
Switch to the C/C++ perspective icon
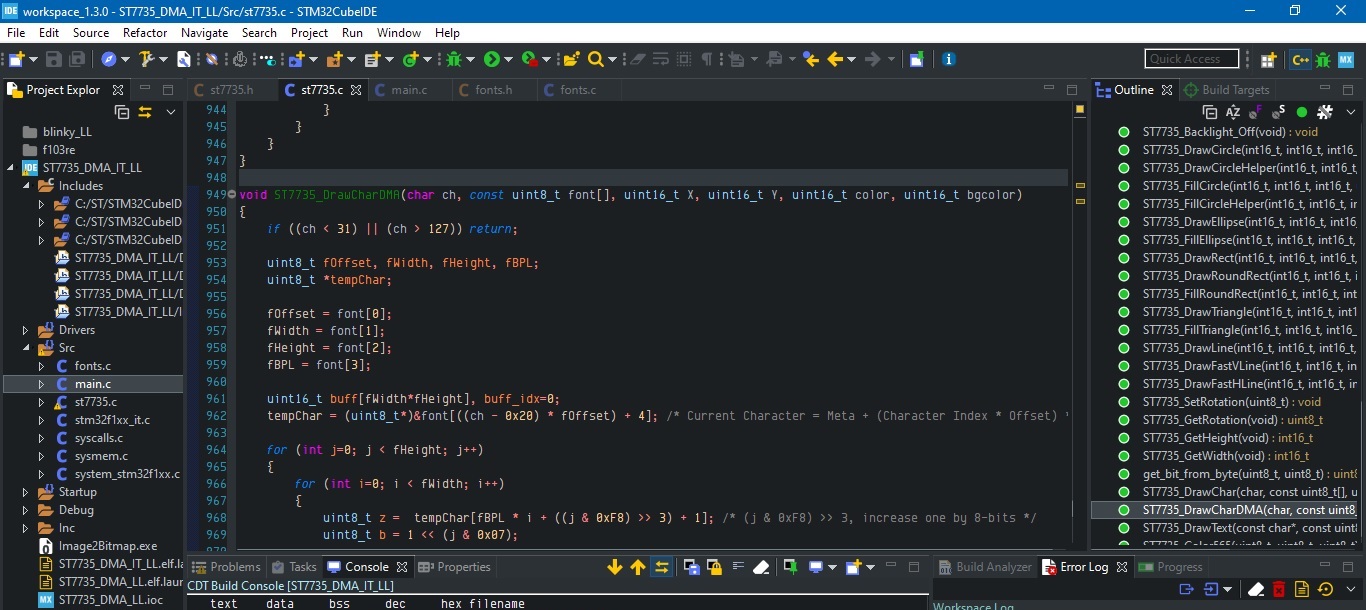[x=1300, y=60]
